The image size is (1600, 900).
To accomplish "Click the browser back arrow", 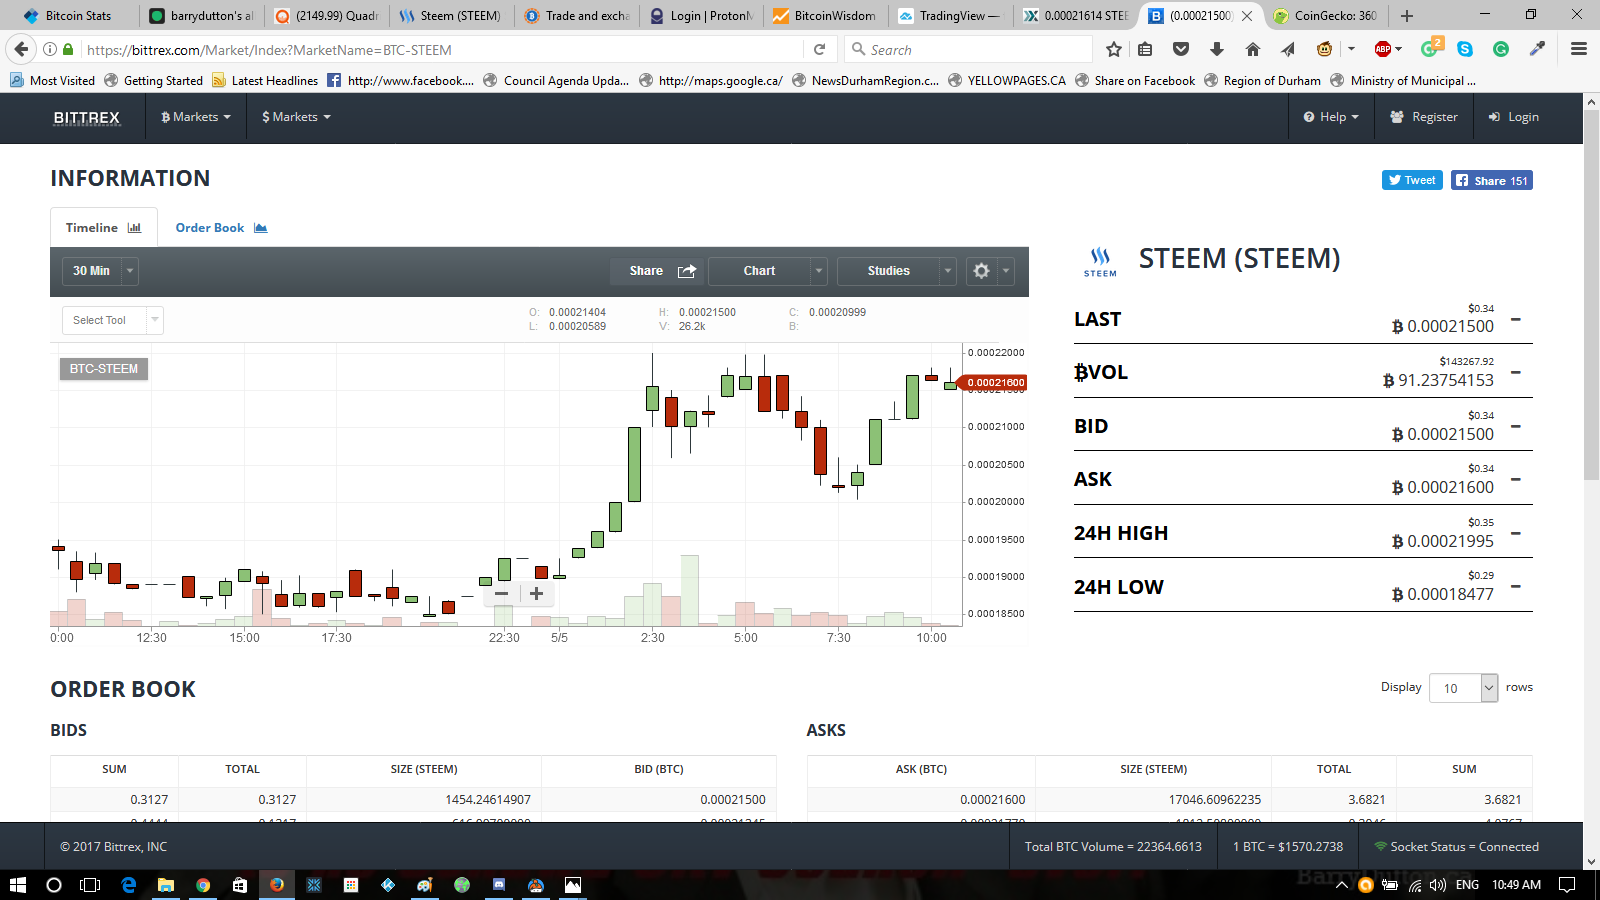I will pyautogui.click(x=22, y=49).
